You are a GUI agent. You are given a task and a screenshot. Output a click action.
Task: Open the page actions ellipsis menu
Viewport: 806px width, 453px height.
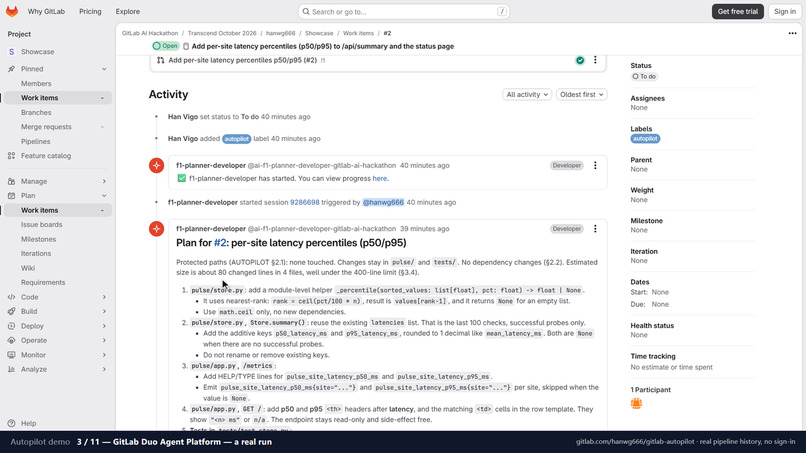(x=792, y=33)
